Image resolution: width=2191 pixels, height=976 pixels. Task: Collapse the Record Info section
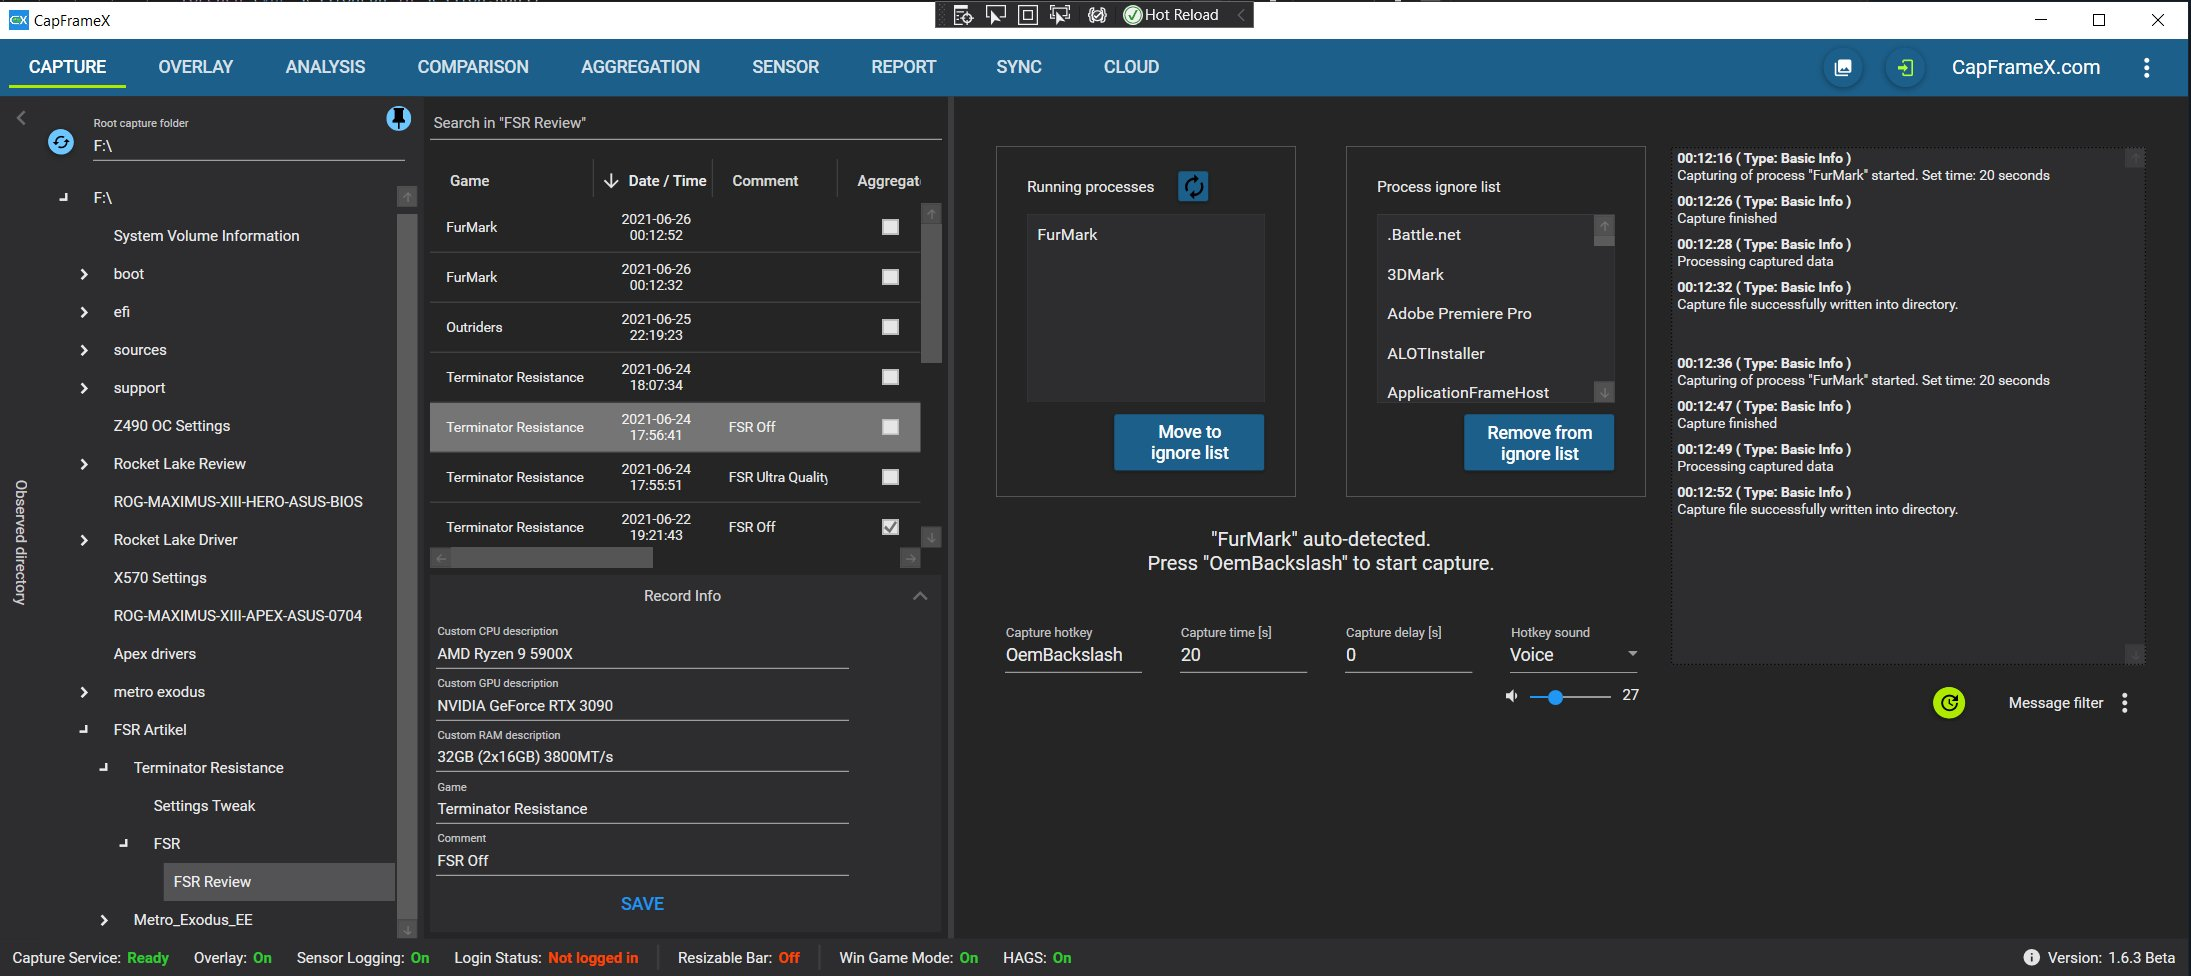pos(920,596)
